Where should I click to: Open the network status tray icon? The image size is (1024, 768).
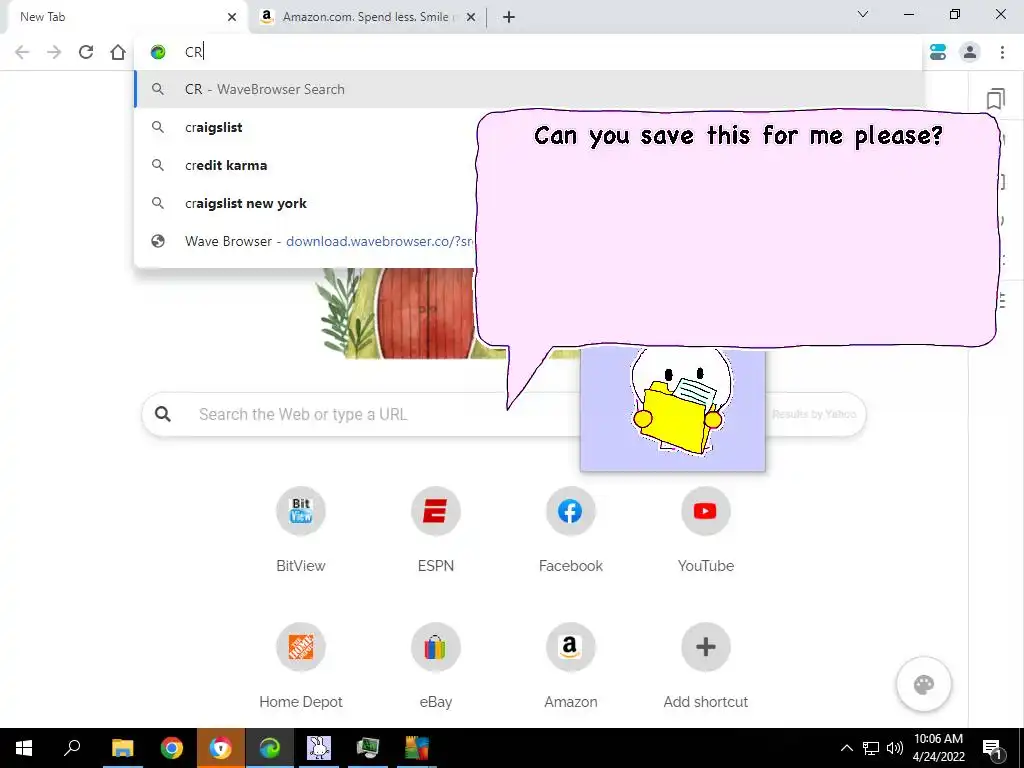[x=871, y=748]
